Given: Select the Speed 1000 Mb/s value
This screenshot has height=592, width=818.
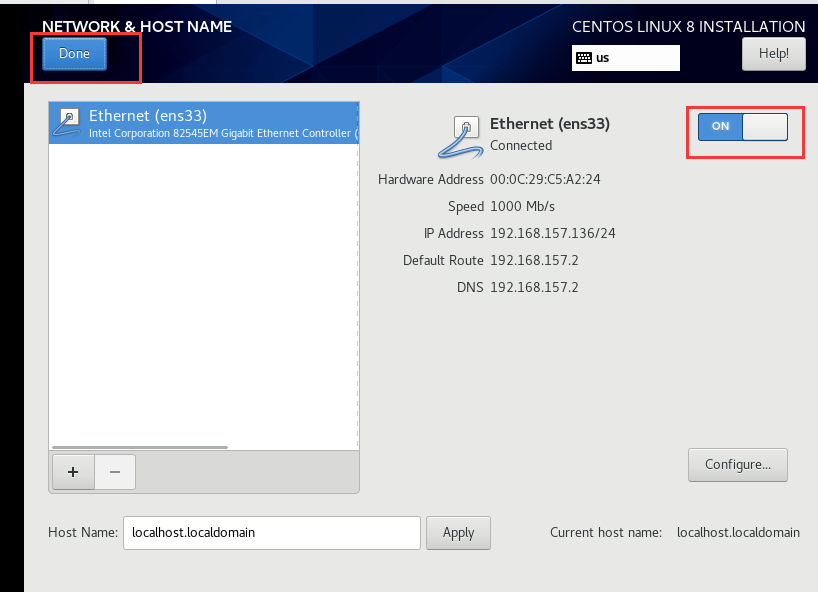Looking at the screenshot, I should 522,207.
